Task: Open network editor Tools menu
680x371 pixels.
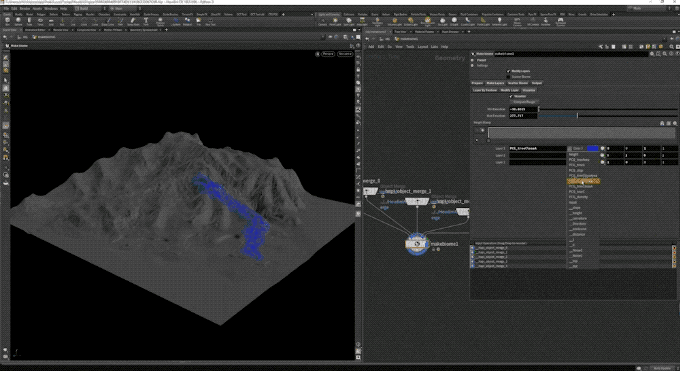Action: pos(410,46)
